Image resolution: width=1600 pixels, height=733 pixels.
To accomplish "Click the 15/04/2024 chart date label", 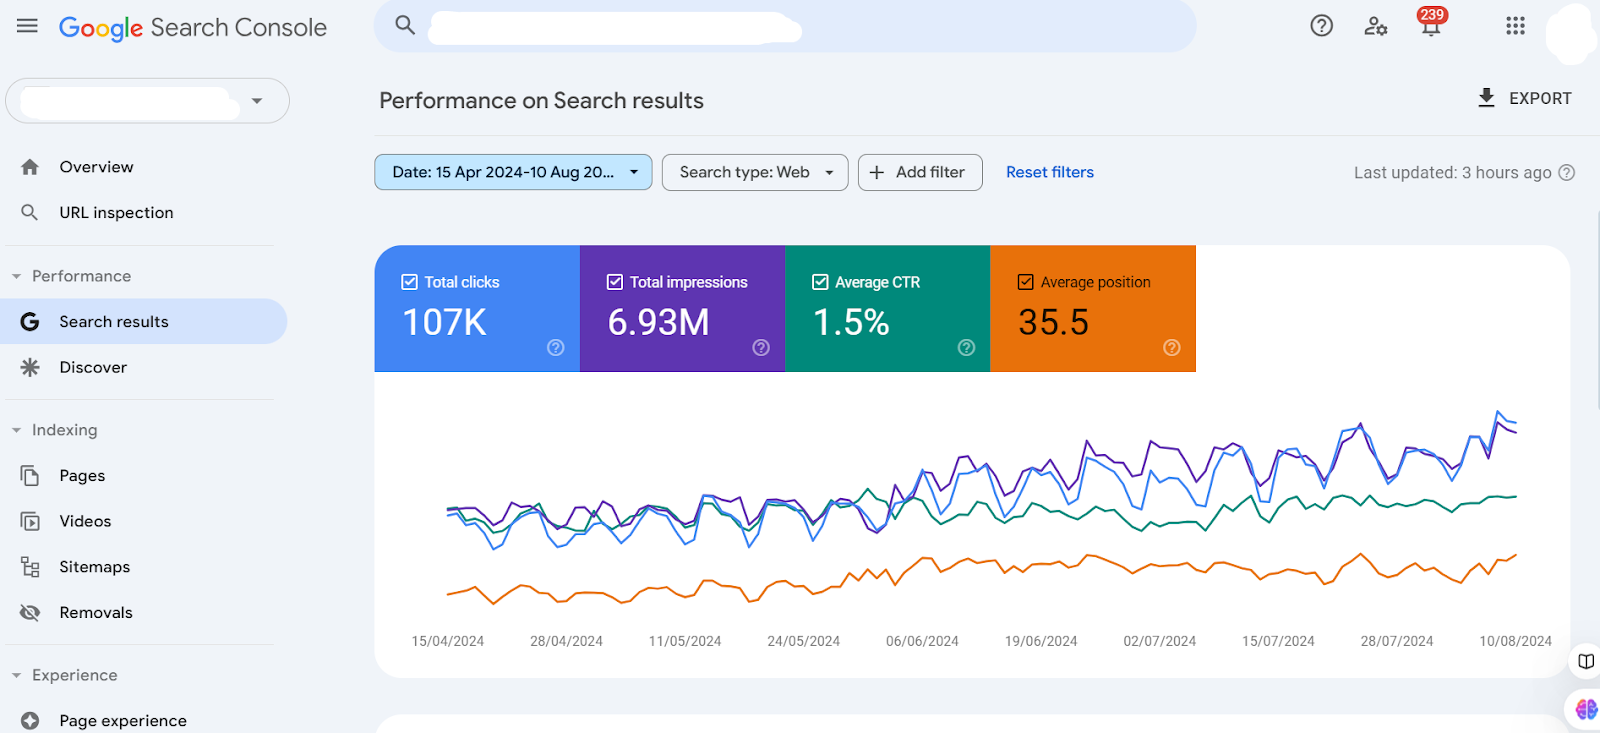I will (x=448, y=641).
